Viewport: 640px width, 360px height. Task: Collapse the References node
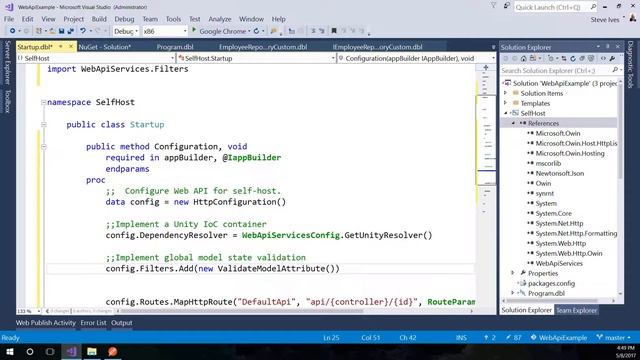point(513,123)
